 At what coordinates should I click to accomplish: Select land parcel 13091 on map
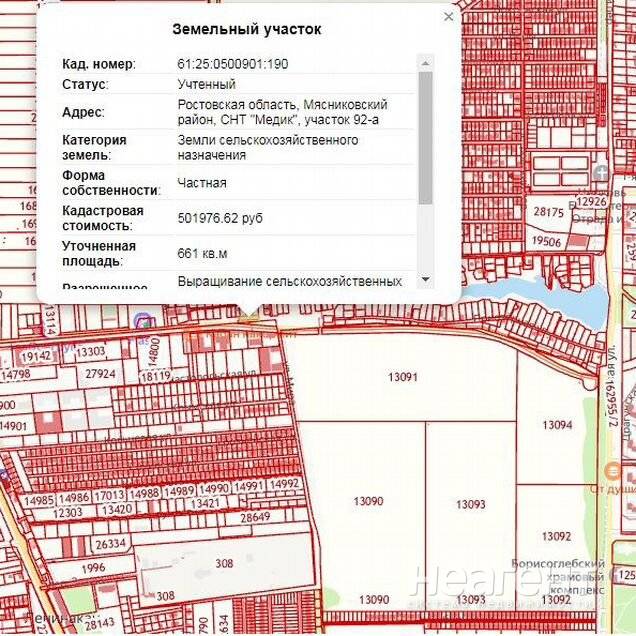402,378
